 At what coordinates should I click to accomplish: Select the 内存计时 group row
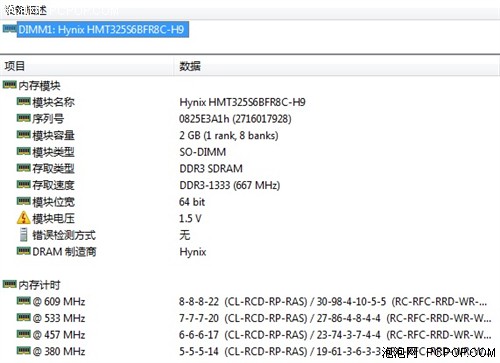[x=39, y=285]
